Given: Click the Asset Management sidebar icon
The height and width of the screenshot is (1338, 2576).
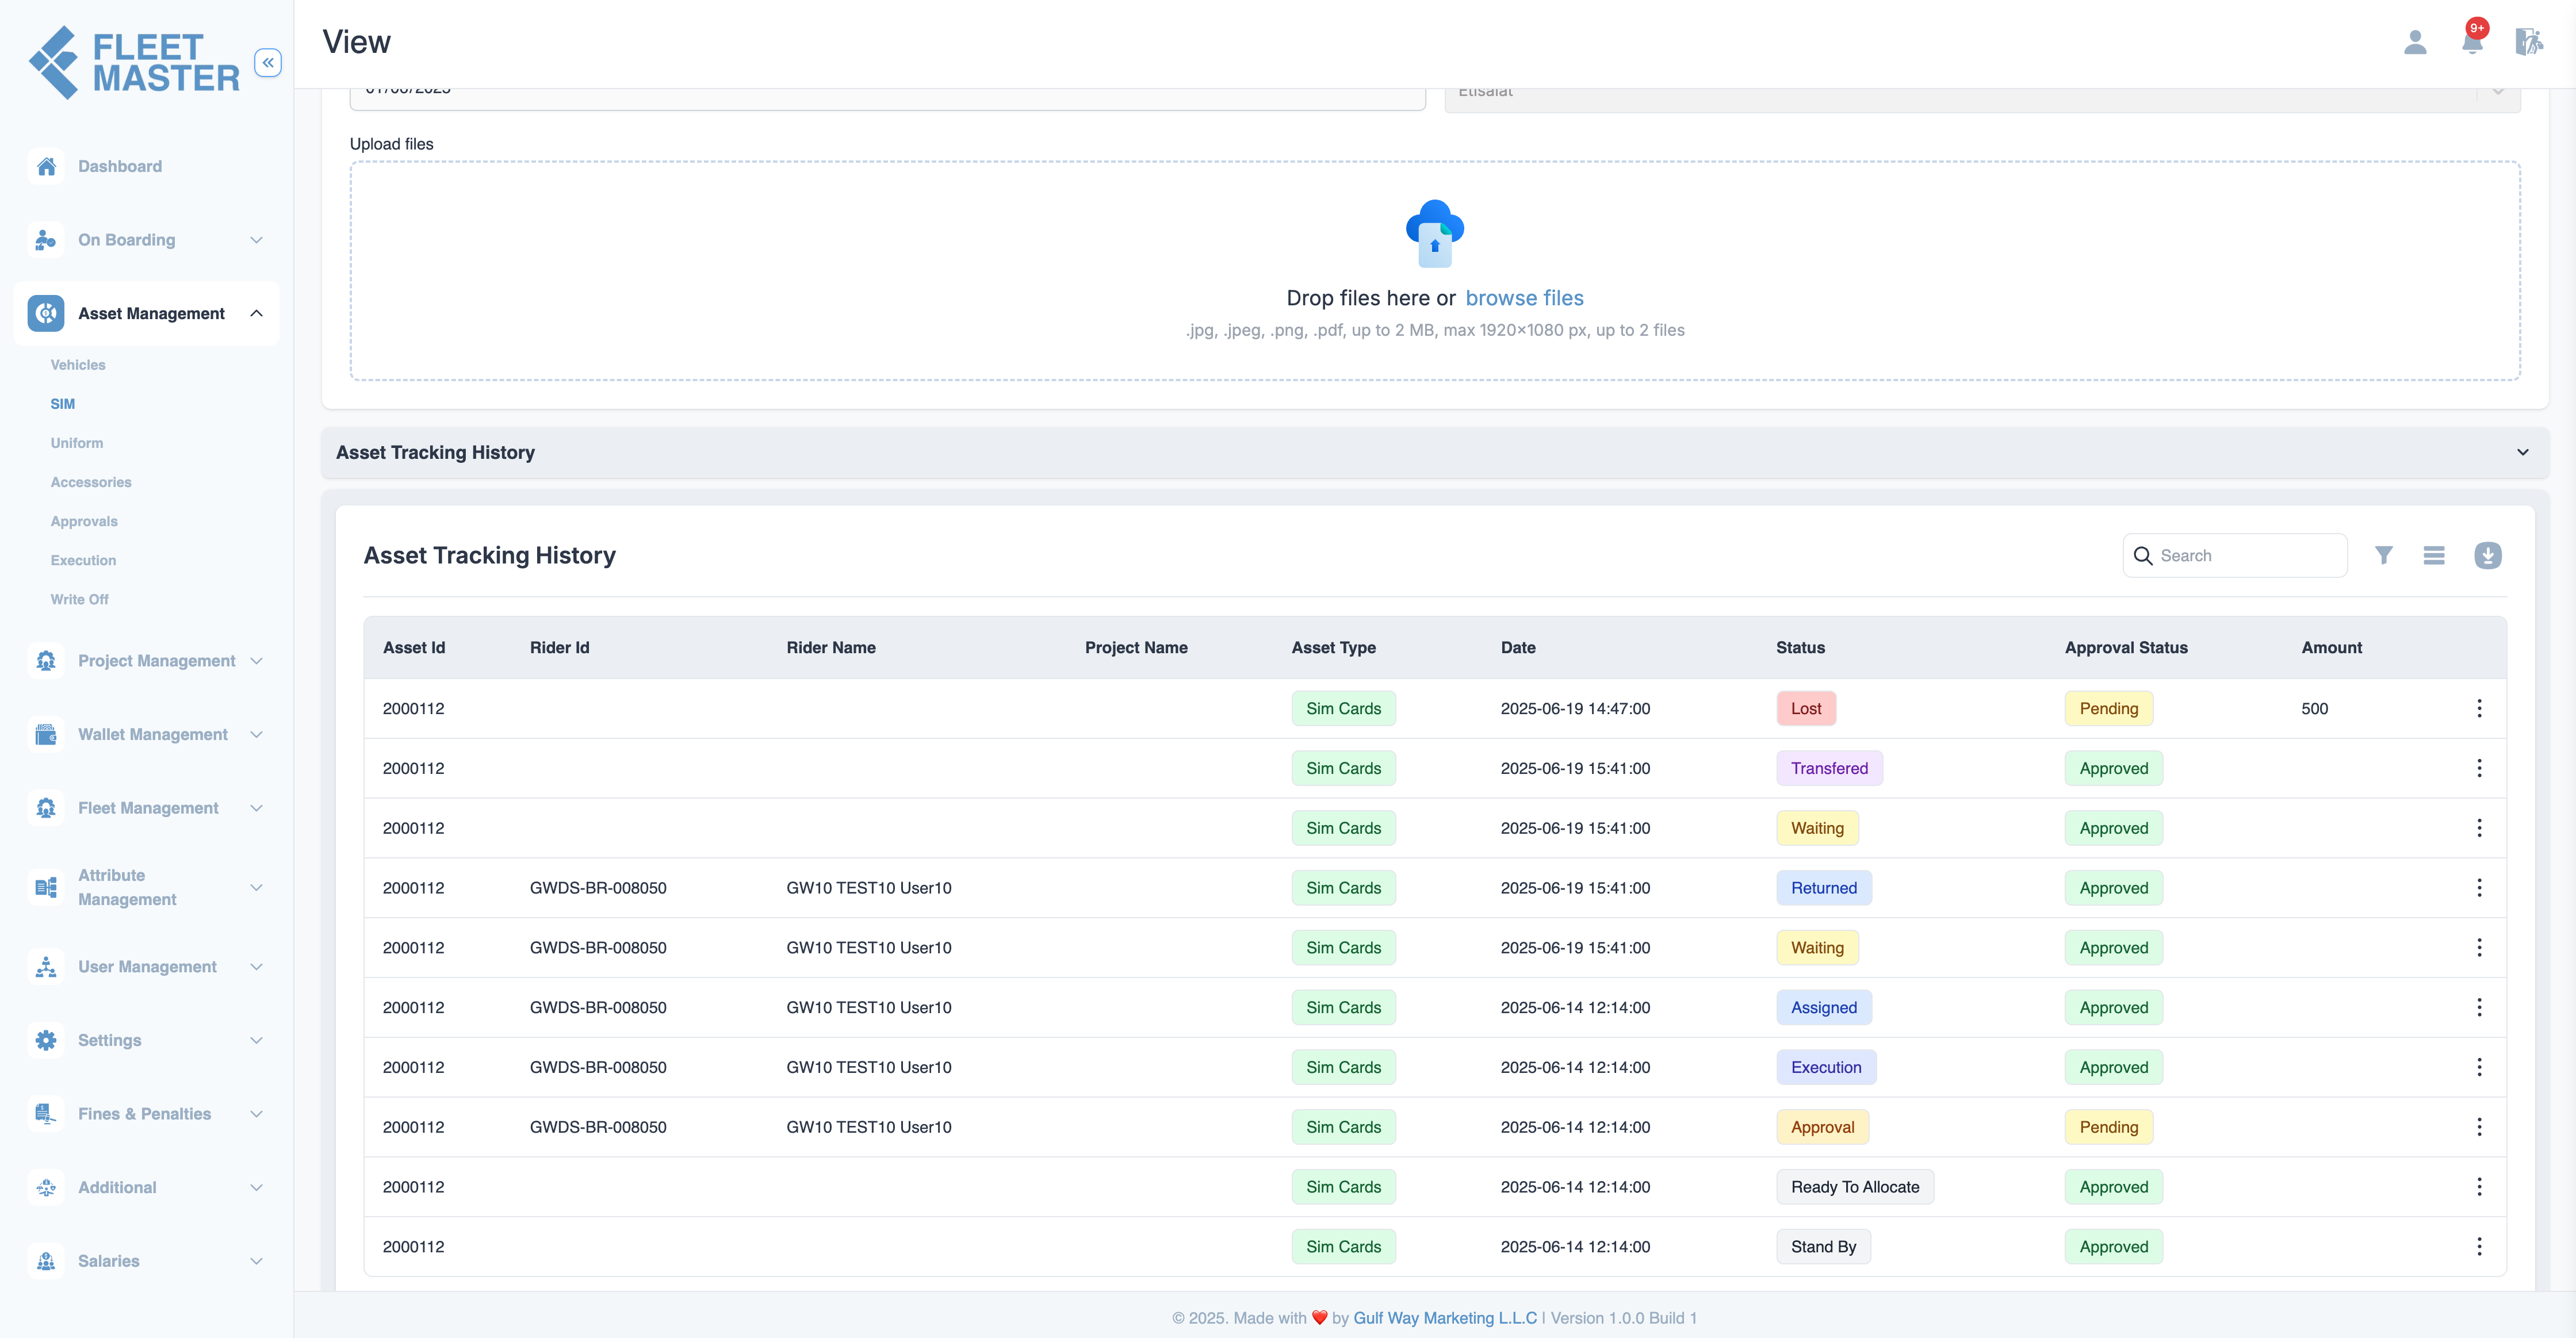Looking at the screenshot, I should [46, 313].
